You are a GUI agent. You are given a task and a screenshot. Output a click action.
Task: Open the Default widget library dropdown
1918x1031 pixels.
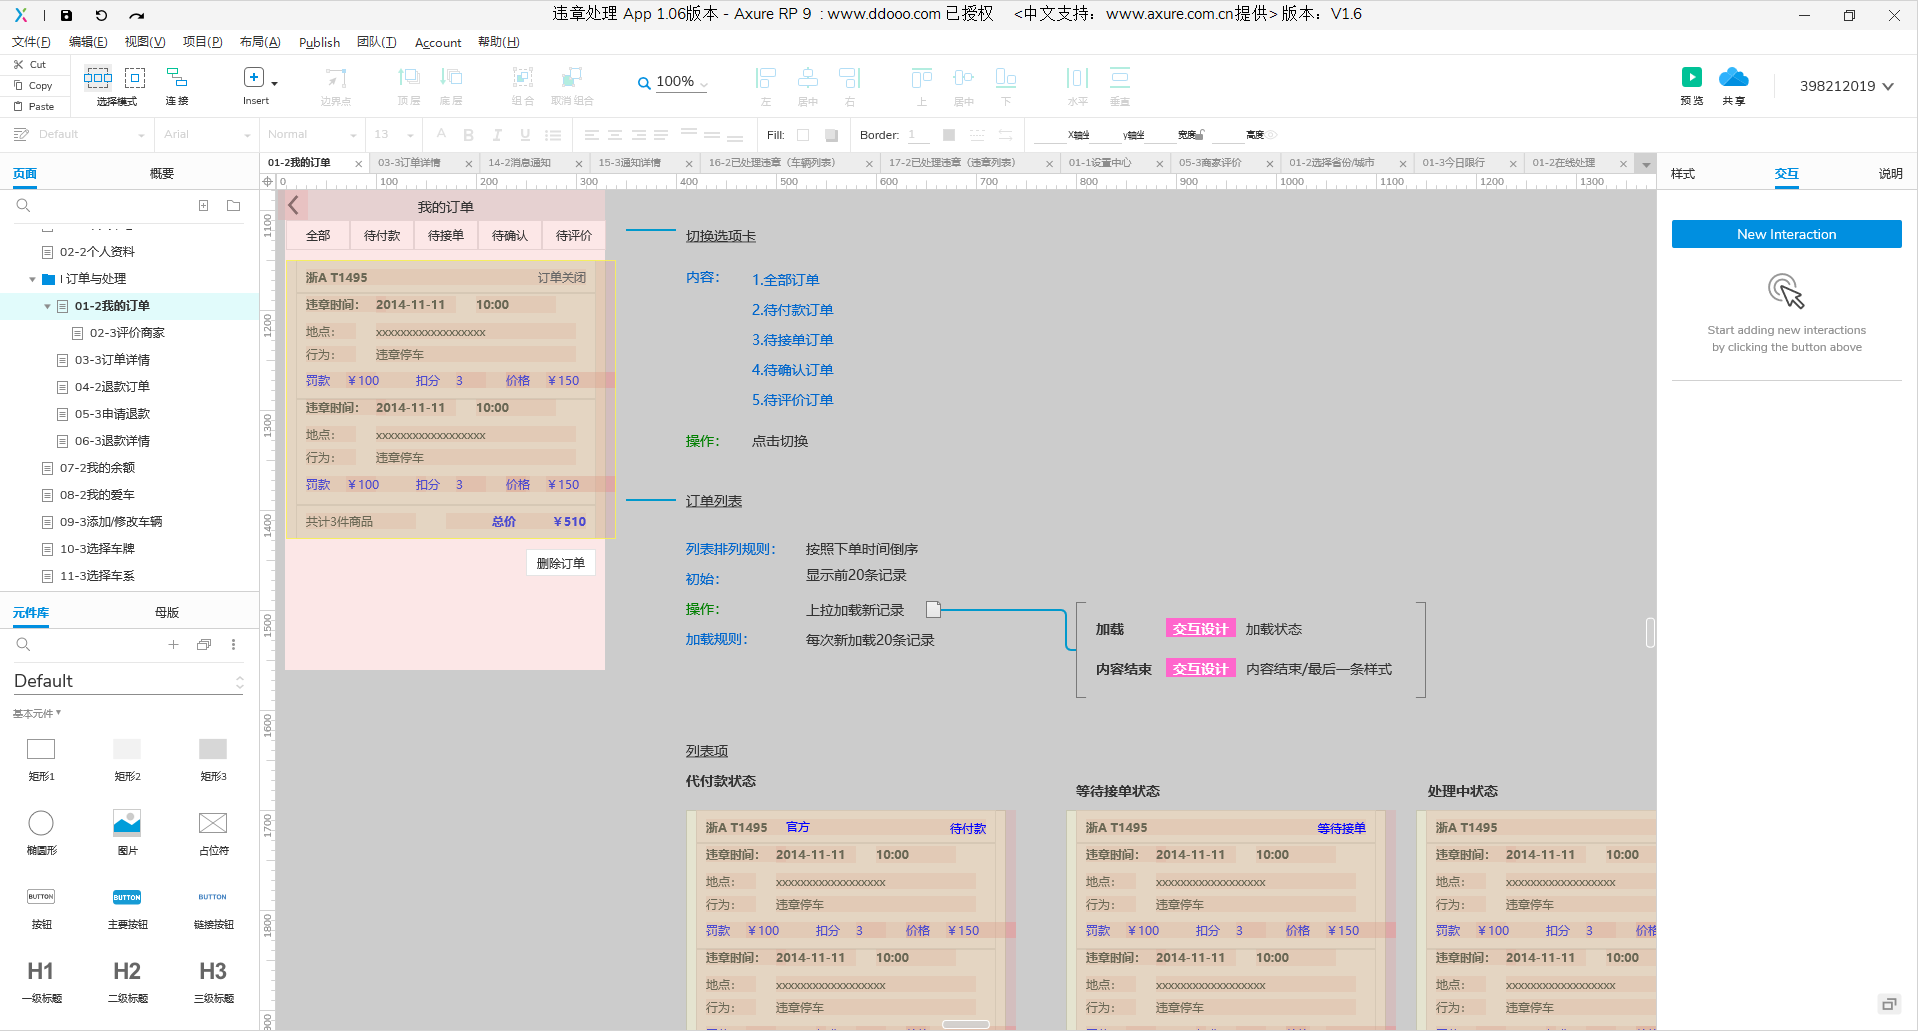pyautogui.click(x=128, y=681)
